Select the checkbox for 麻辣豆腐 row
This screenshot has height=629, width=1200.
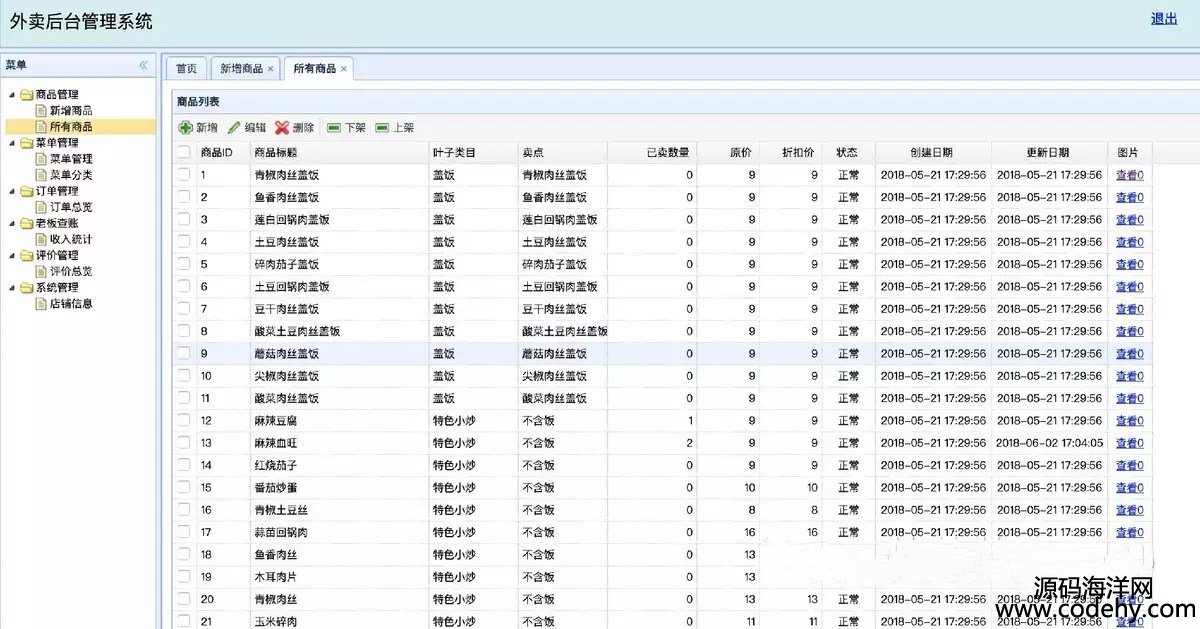pyautogui.click(x=183, y=421)
